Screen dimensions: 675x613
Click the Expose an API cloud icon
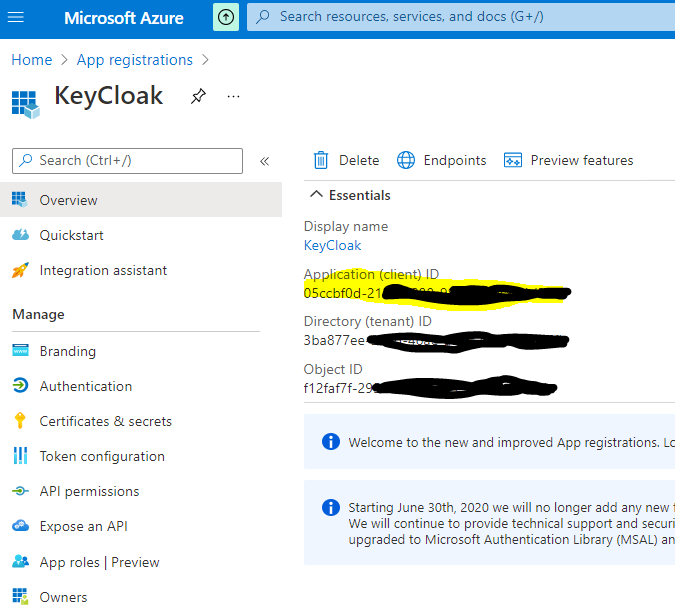point(20,526)
